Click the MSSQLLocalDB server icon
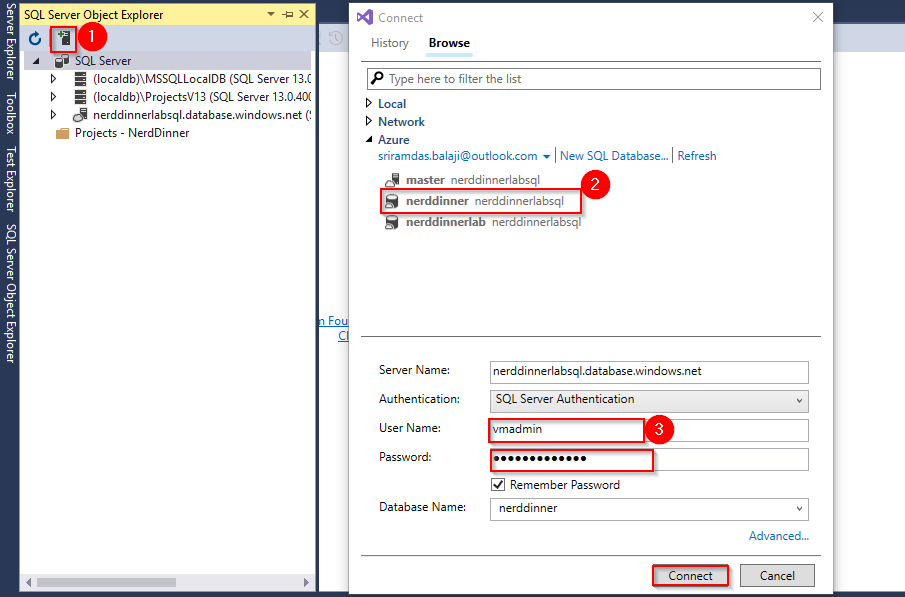 (x=81, y=79)
